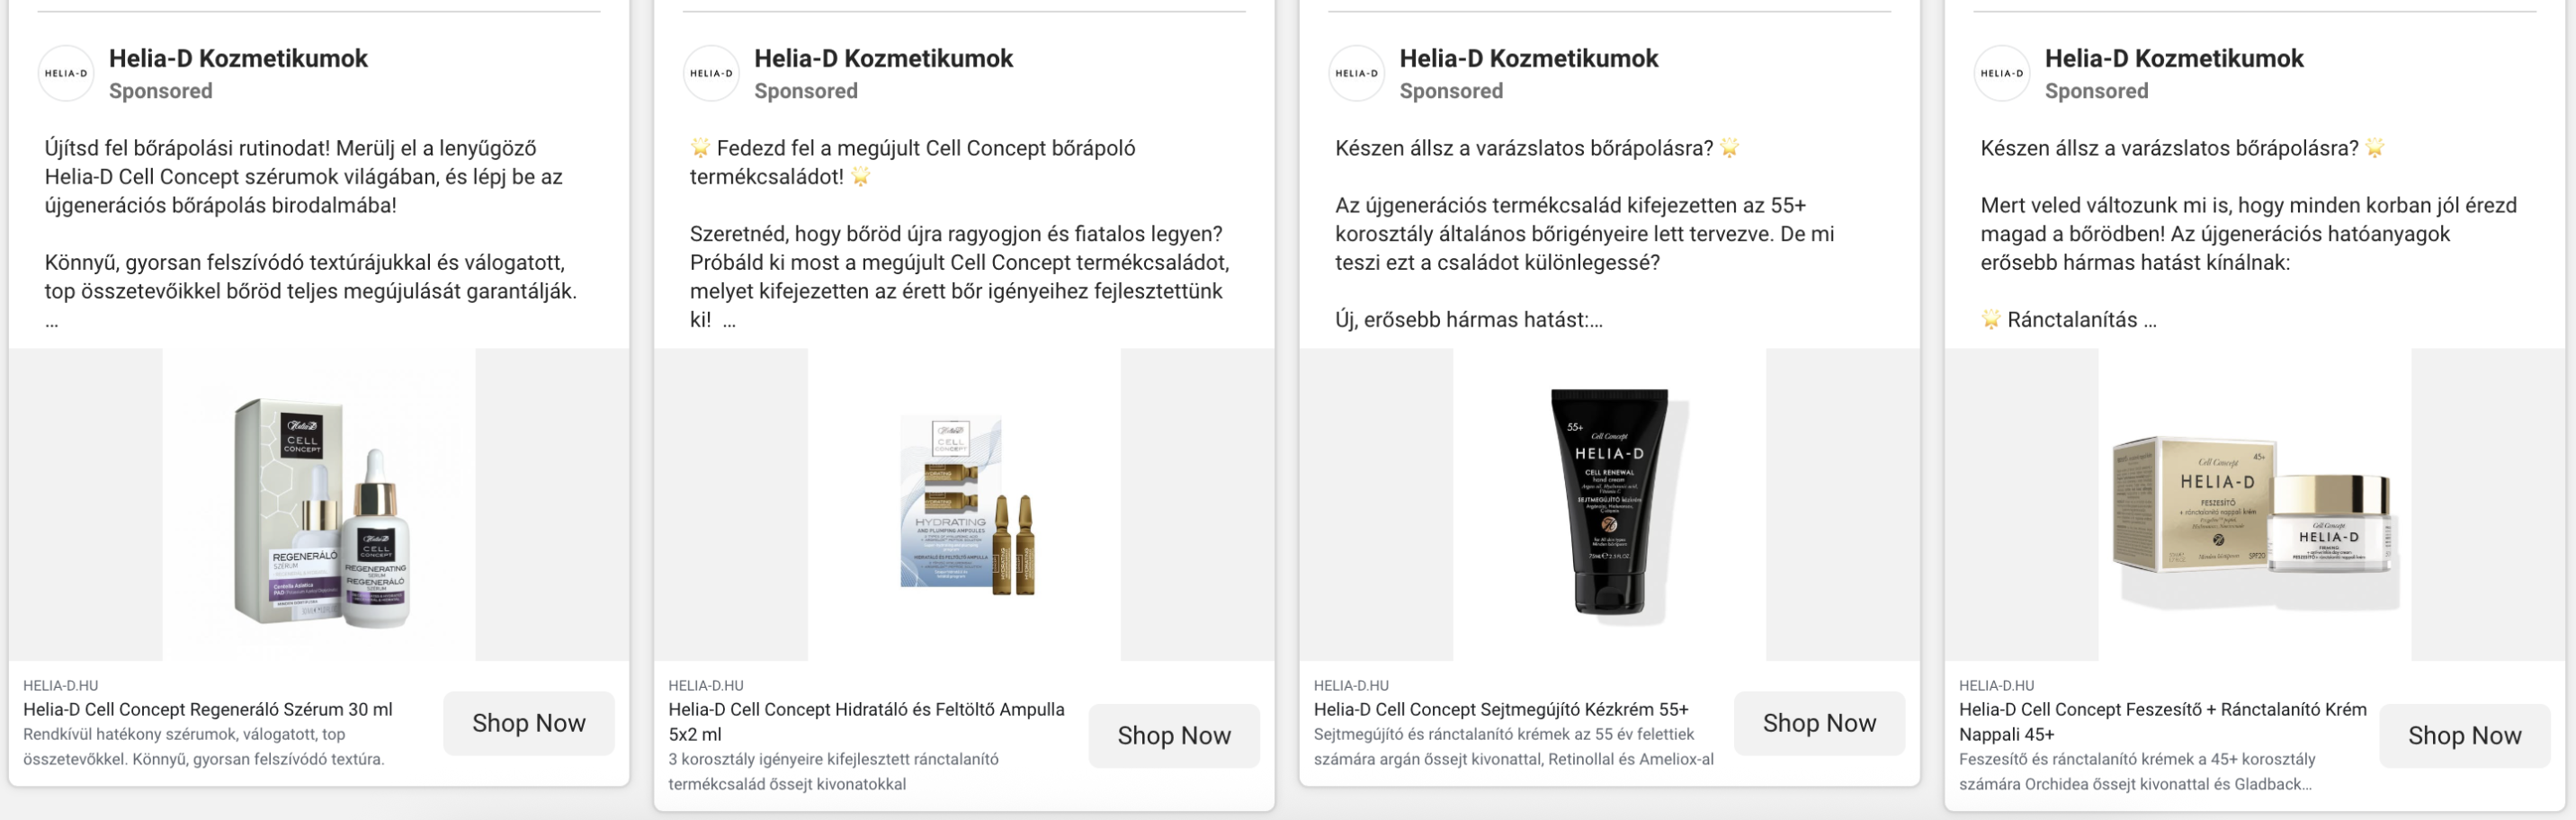
Task: Open Helia-D Kozmetikumok page name in third ad
Action: pyautogui.click(x=1529, y=59)
